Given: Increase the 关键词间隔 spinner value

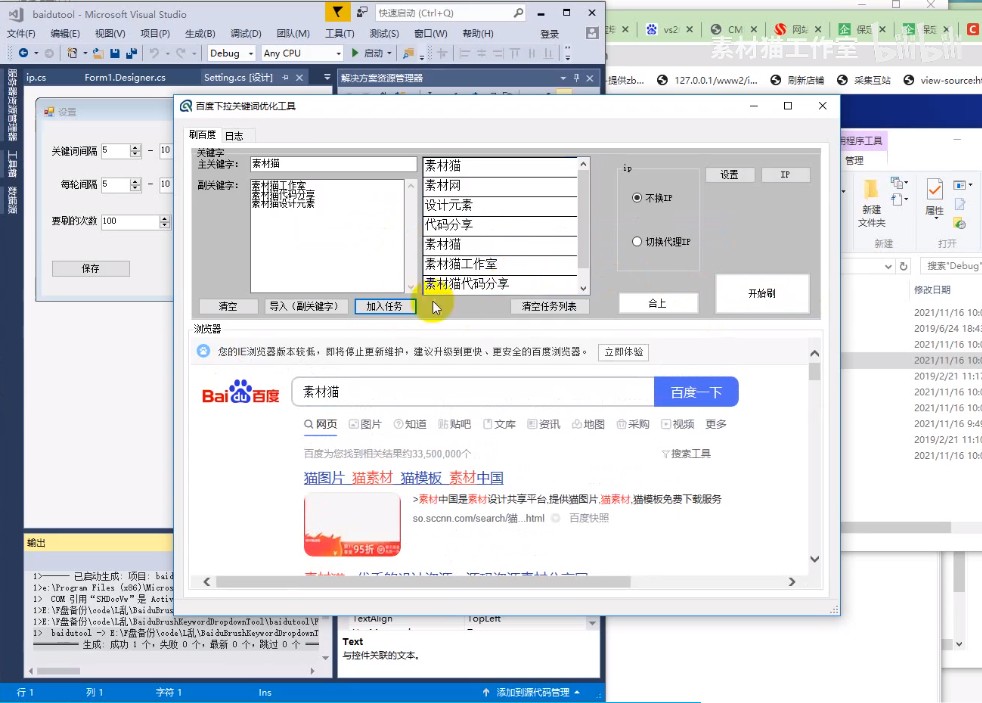Looking at the screenshot, I should [x=135, y=148].
